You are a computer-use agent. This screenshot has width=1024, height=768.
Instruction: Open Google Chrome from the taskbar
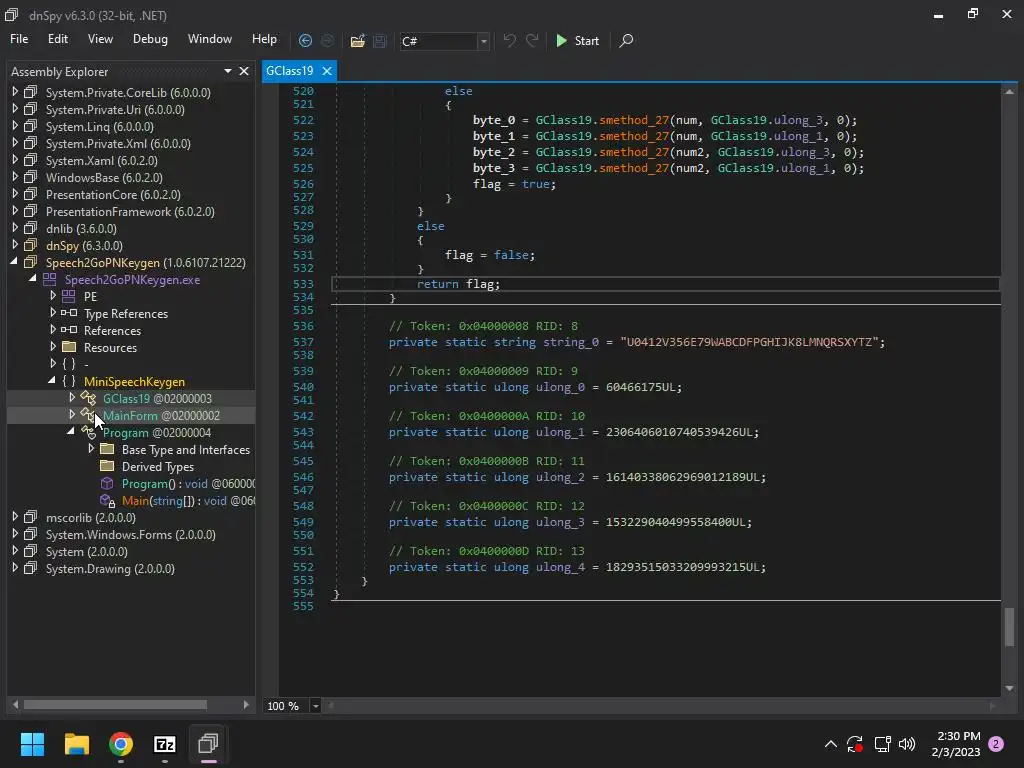tap(121, 744)
